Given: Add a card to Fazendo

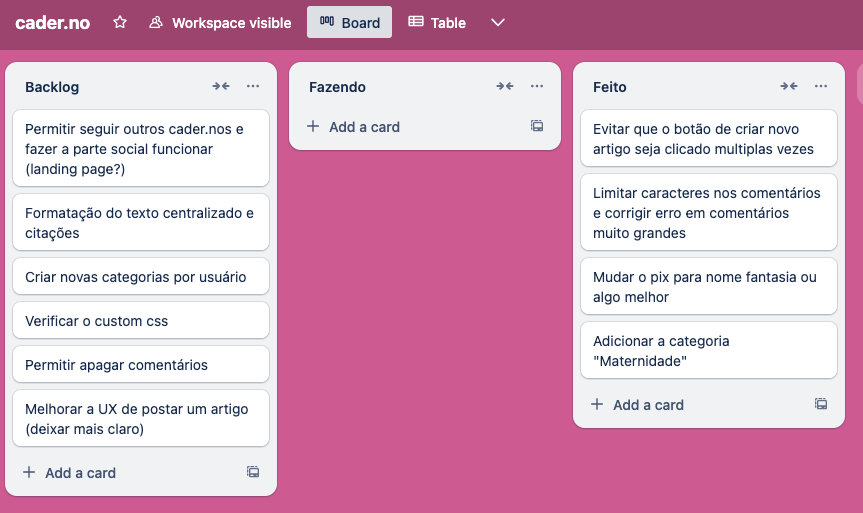Looking at the screenshot, I should coord(411,127).
